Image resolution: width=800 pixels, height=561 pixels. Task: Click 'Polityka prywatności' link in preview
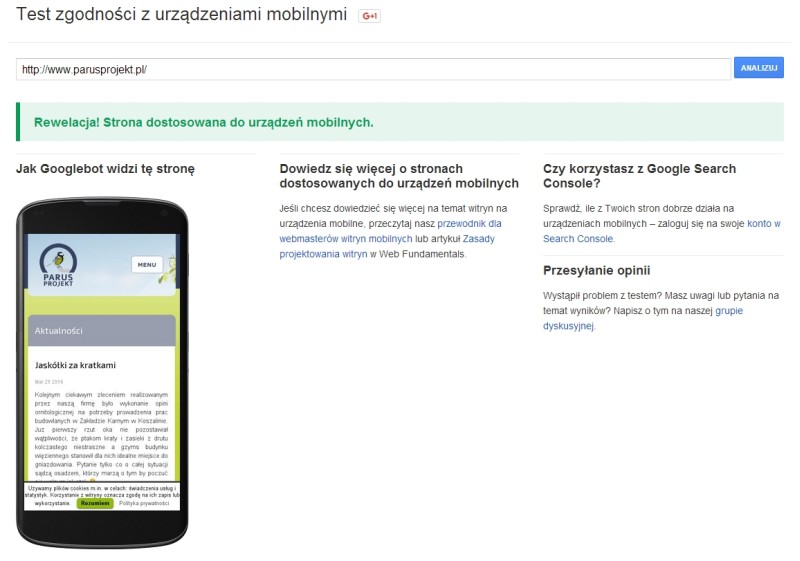144,503
